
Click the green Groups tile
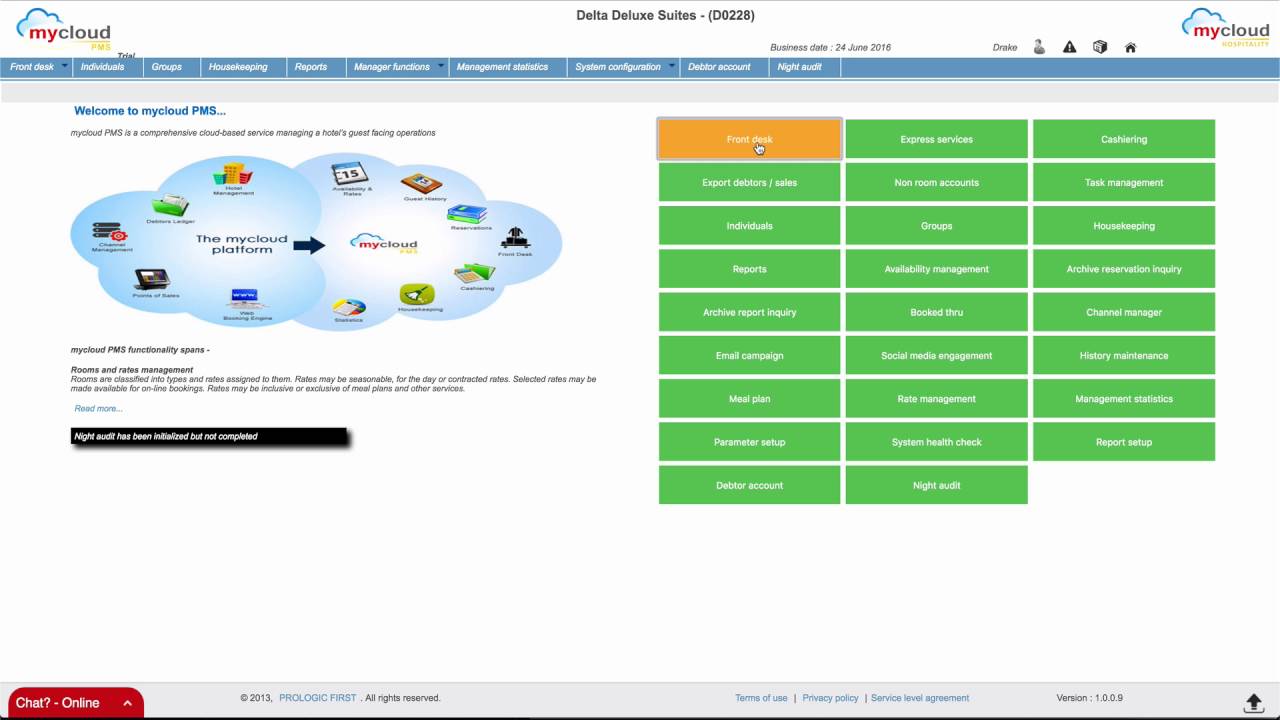click(x=936, y=226)
